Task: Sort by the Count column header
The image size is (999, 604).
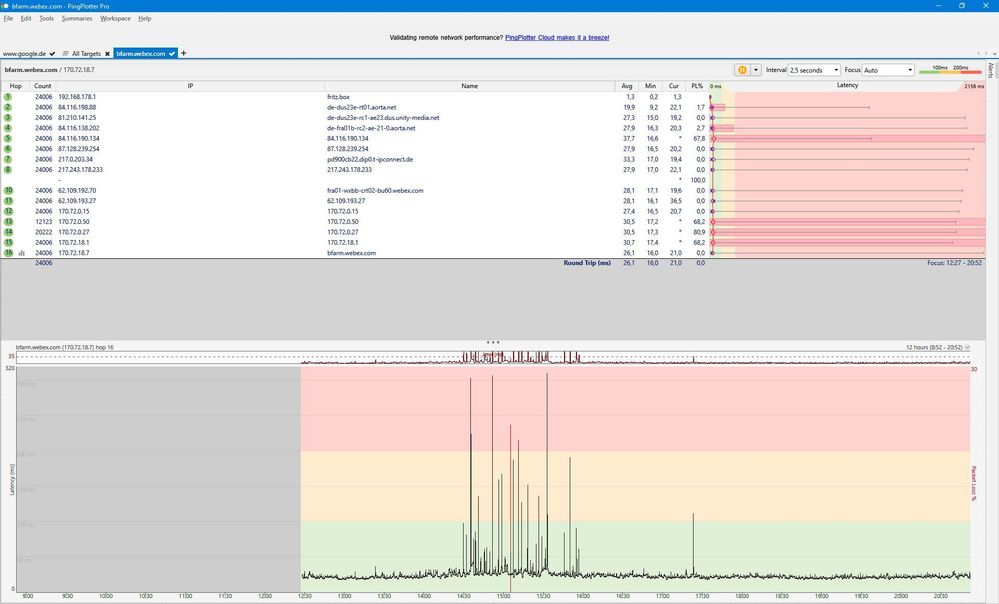Action: pos(43,86)
